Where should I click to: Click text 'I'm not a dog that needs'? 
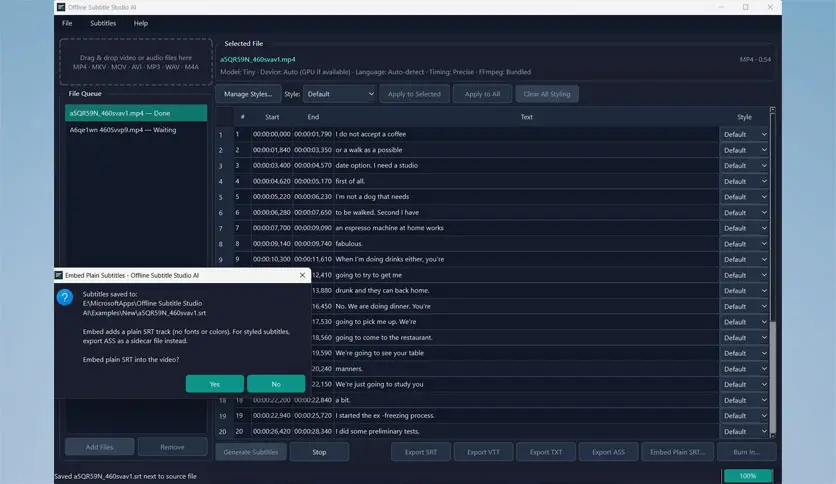click(372, 197)
